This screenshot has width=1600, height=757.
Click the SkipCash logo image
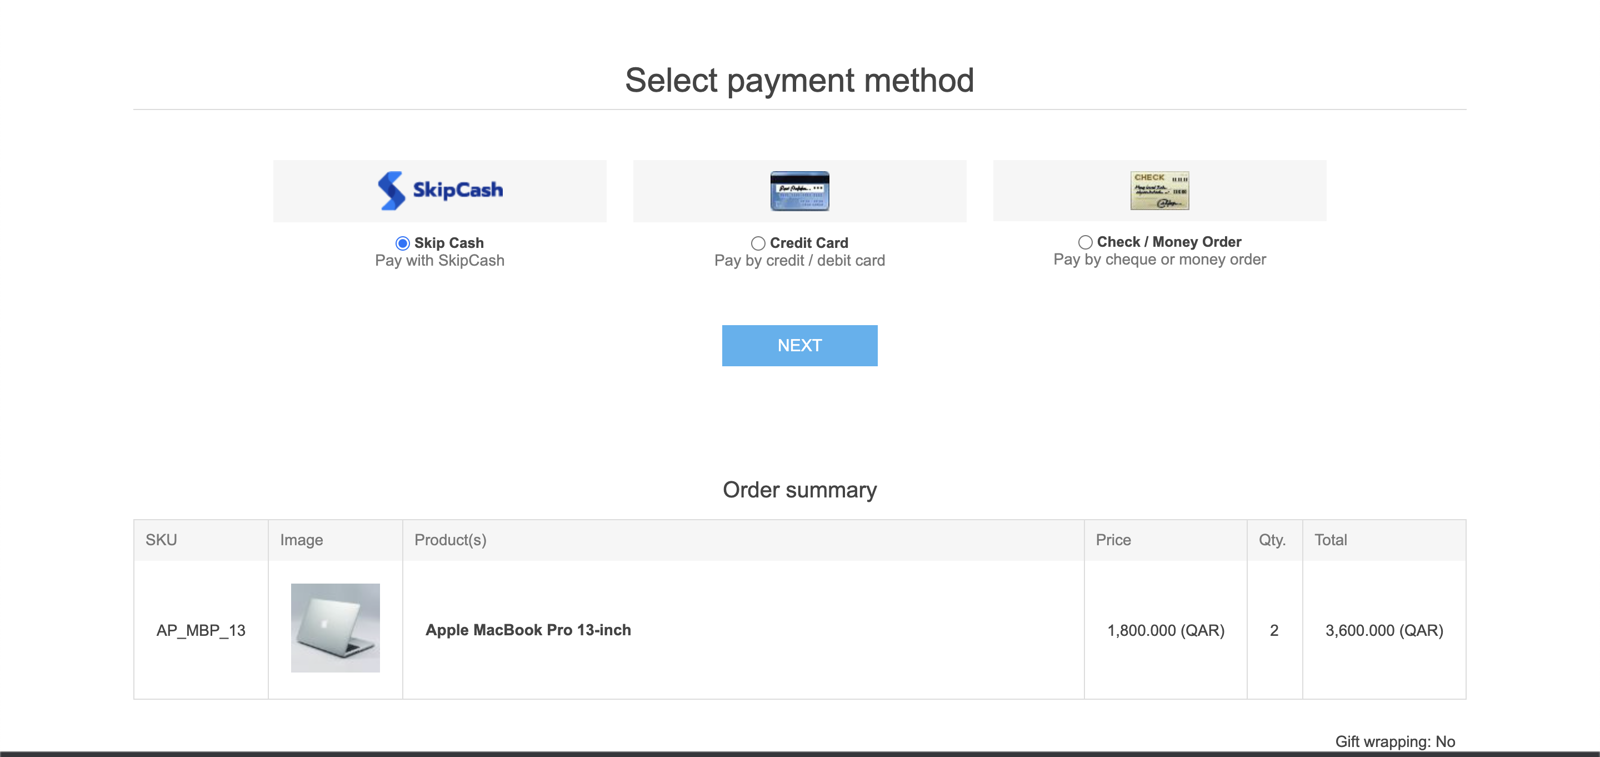[440, 190]
